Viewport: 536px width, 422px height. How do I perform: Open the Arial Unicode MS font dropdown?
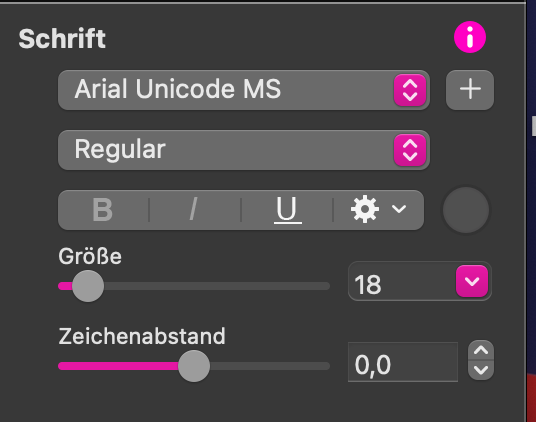click(244, 90)
